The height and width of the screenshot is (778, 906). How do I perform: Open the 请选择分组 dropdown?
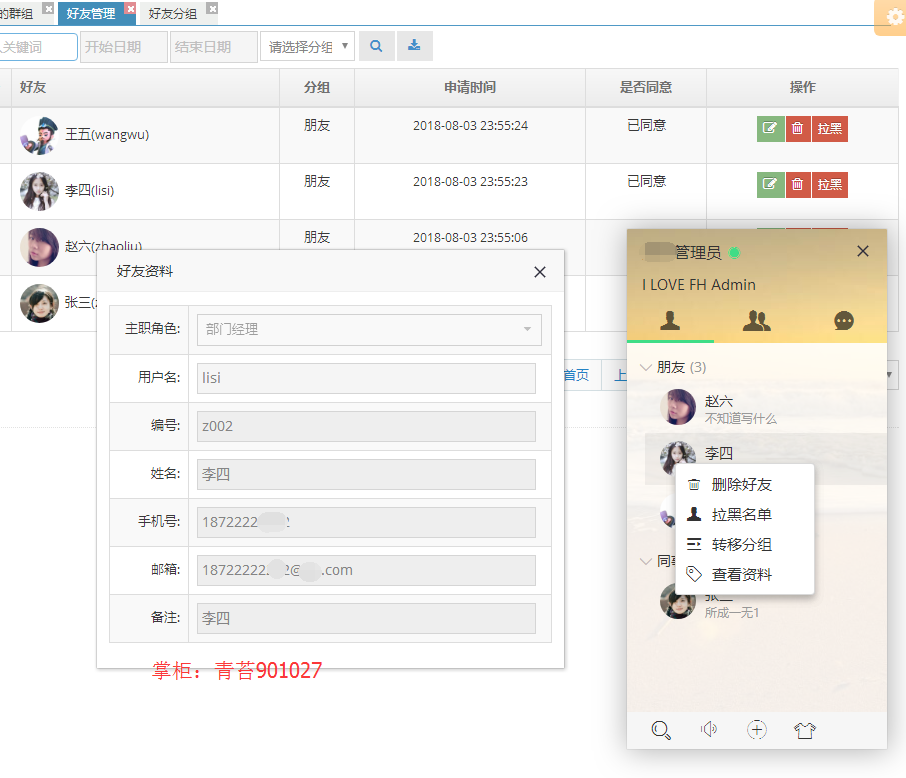(307, 46)
